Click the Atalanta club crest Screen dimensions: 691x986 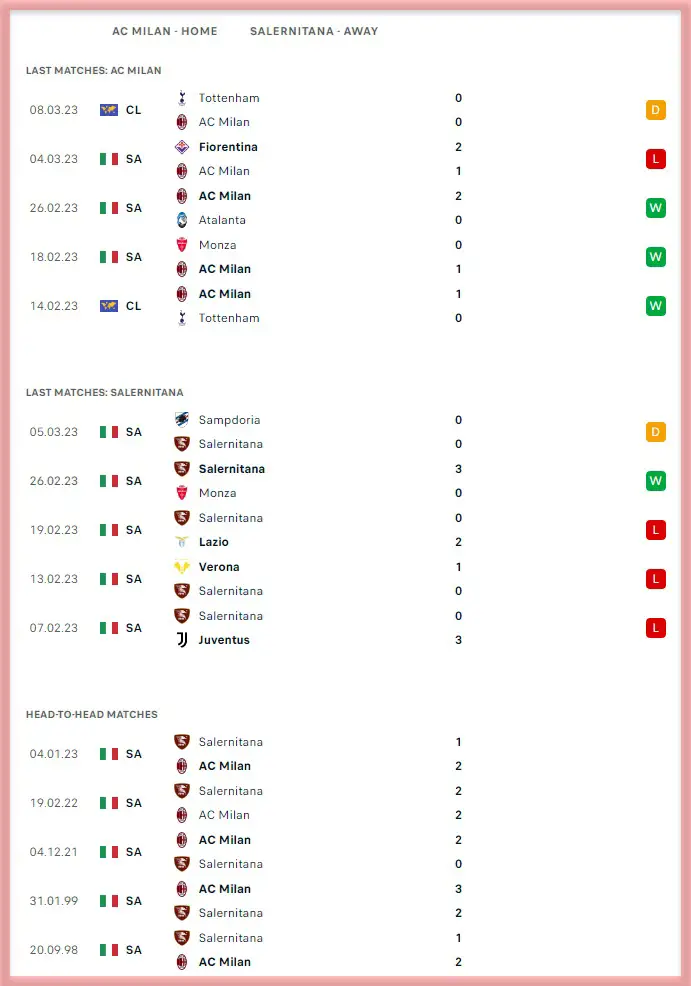coord(182,220)
